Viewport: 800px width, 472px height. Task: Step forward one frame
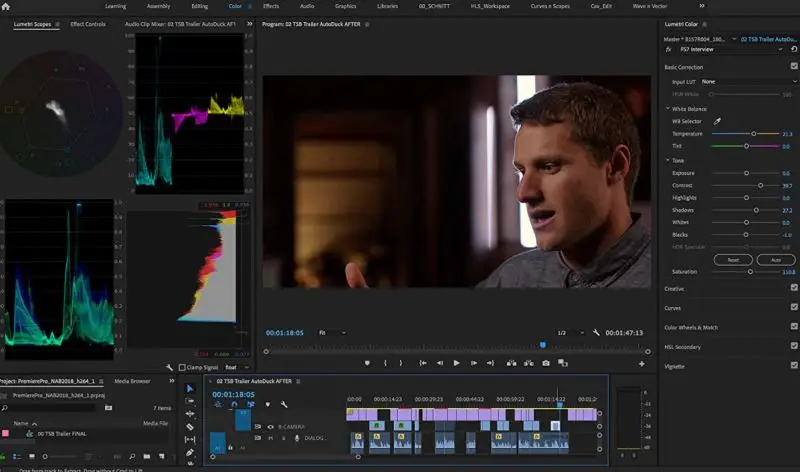(x=474, y=363)
